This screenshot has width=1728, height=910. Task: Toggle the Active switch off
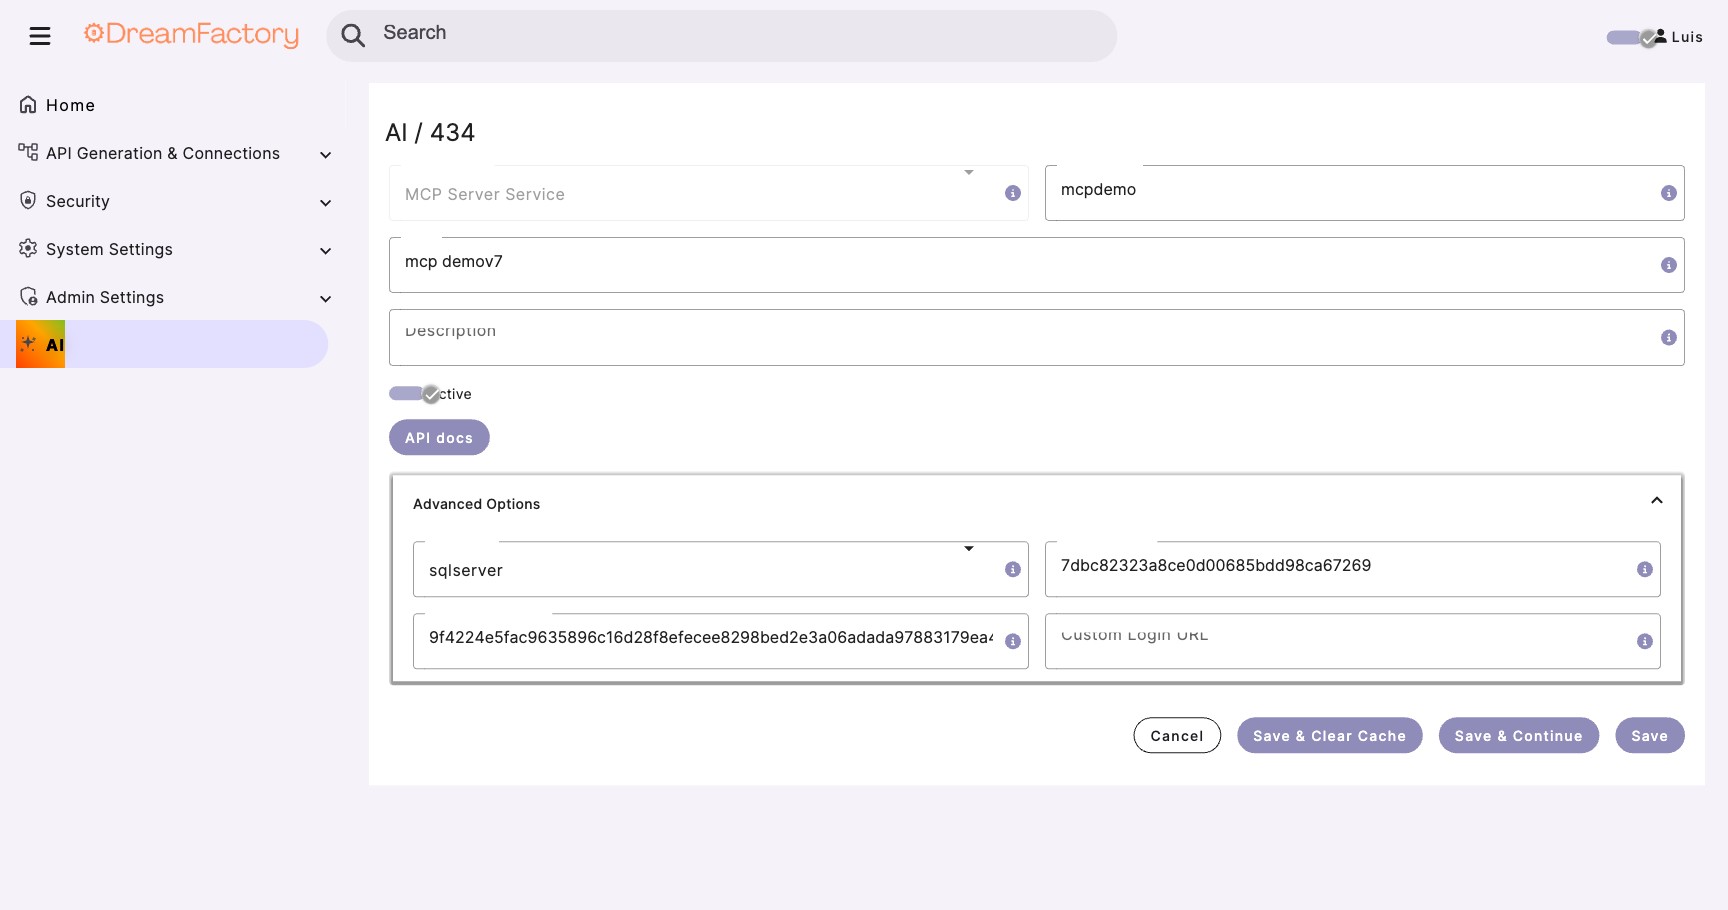point(409,393)
